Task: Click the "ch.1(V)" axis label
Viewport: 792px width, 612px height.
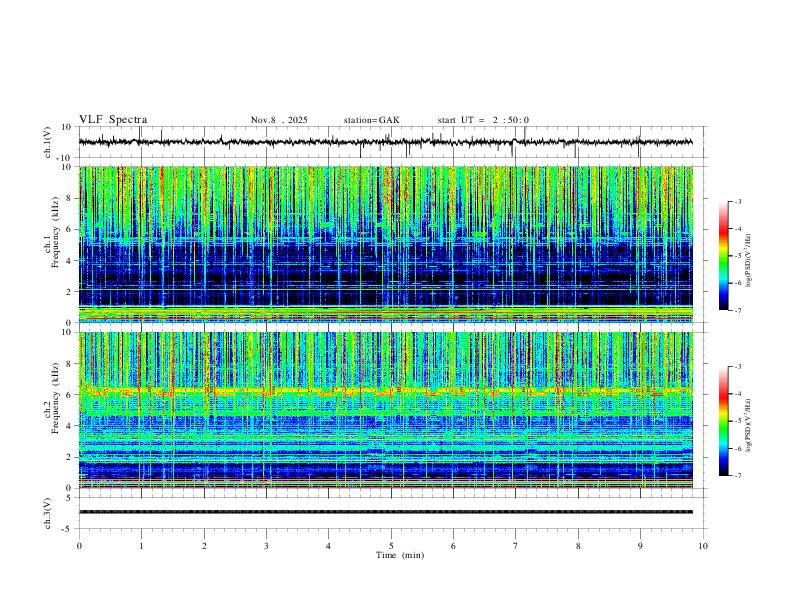Action: tap(48, 142)
